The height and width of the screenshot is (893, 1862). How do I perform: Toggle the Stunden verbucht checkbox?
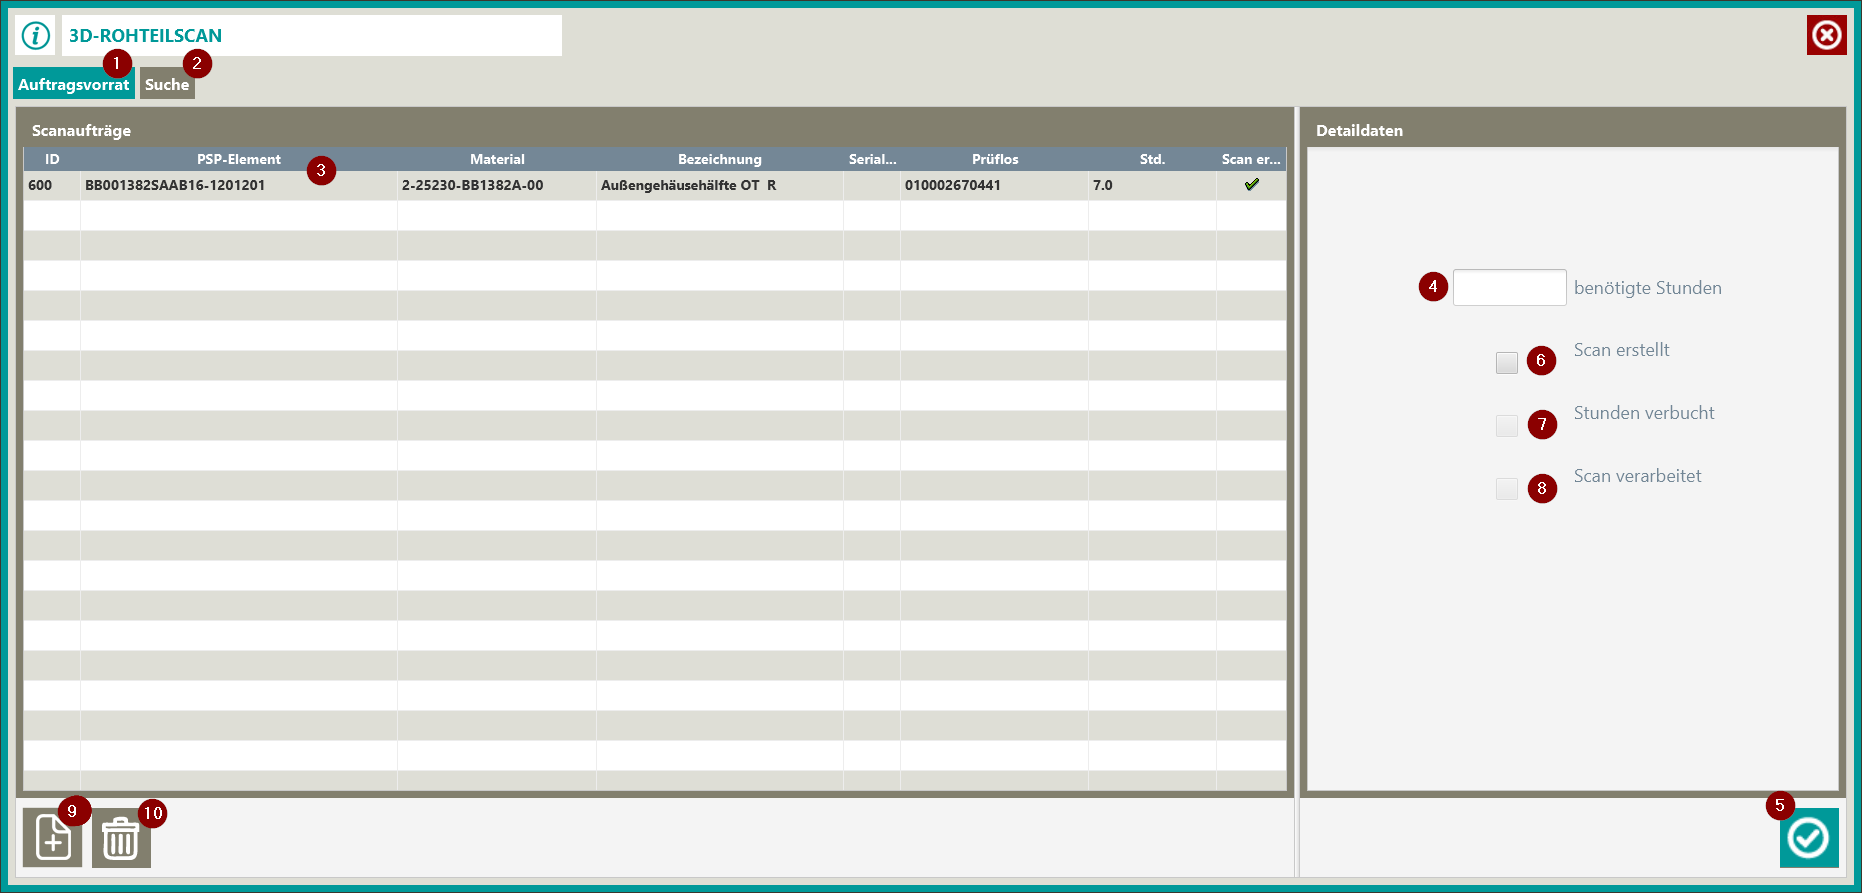click(x=1506, y=426)
